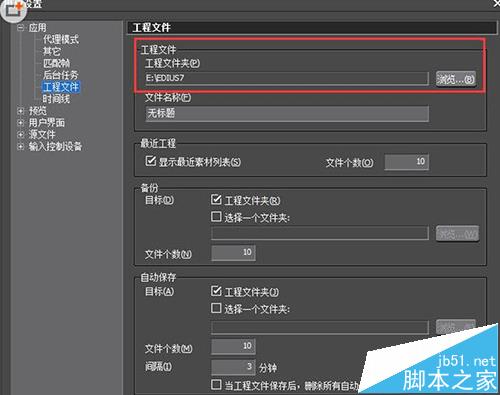Click the 间隔 minutes field showing 3
500x395 pixels.
(x=234, y=367)
